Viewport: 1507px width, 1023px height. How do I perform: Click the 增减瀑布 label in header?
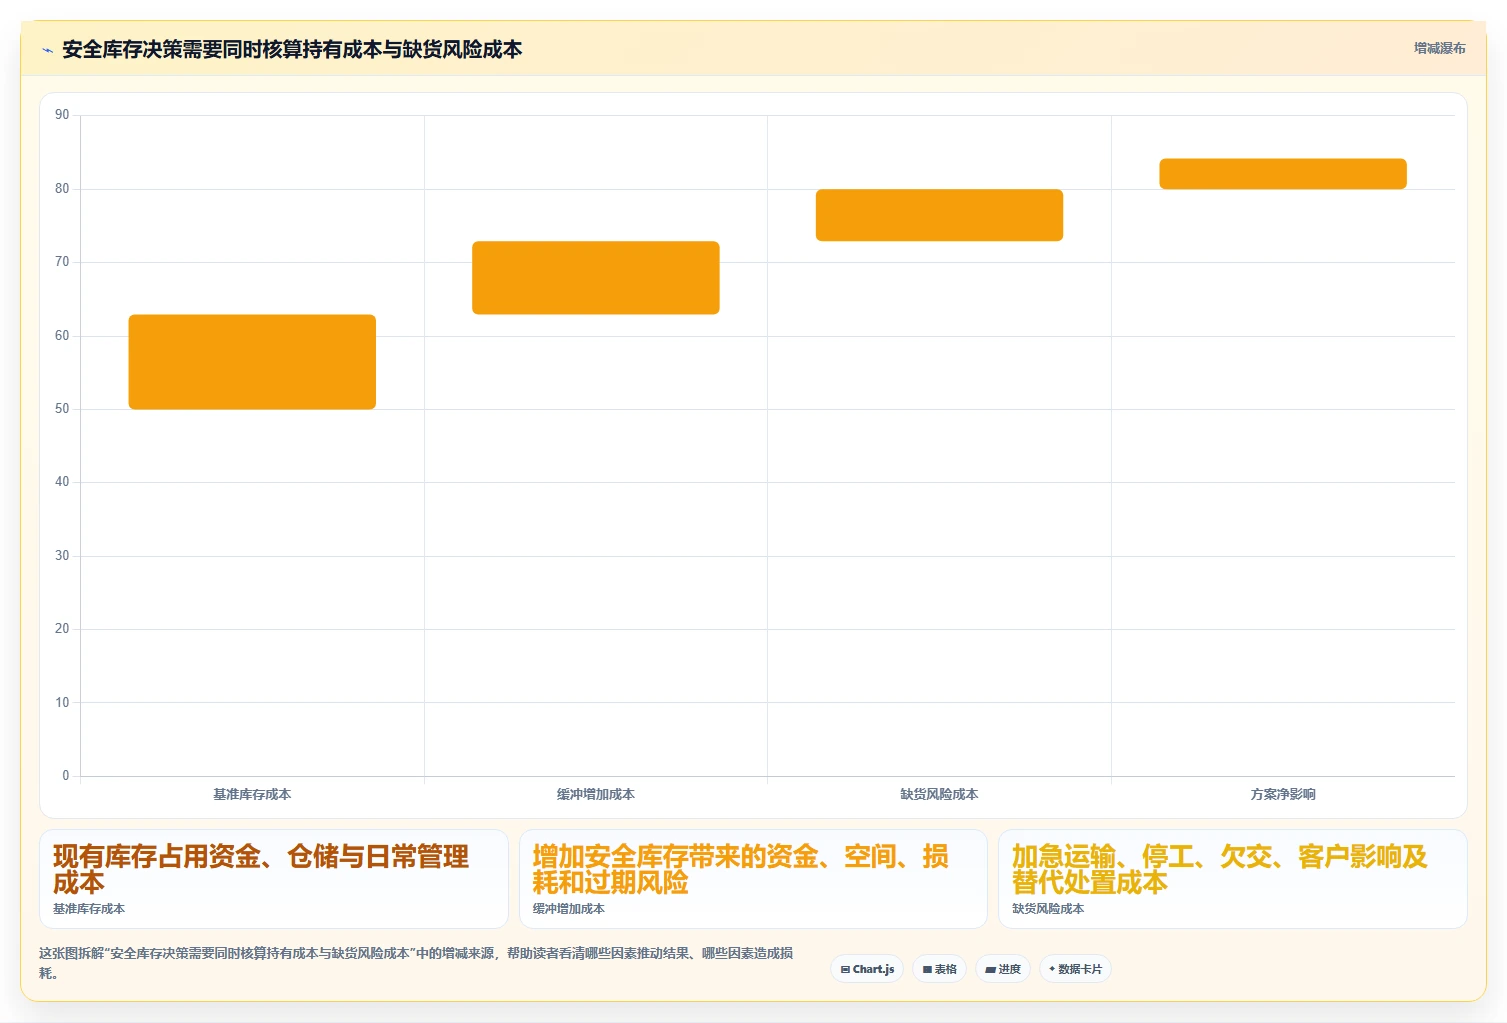tap(1439, 48)
